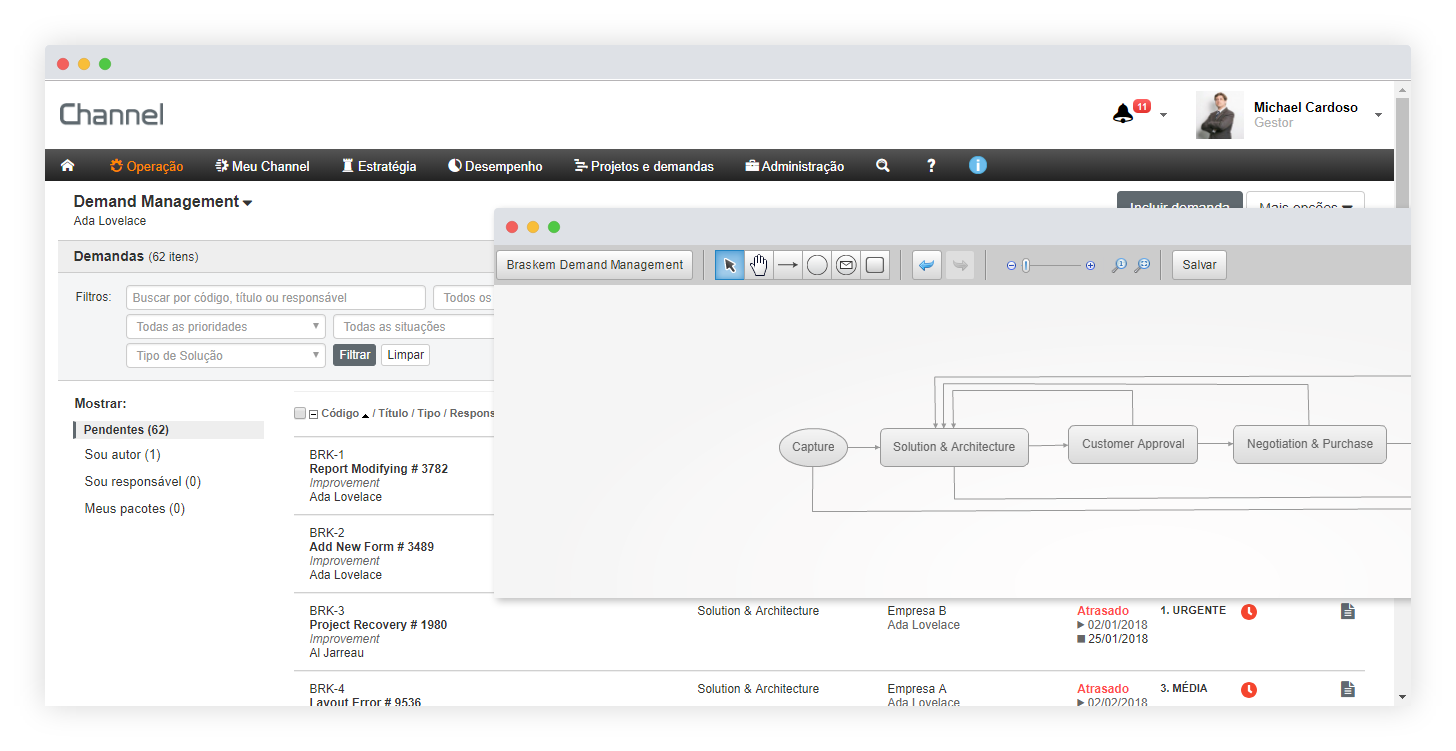Expand the Tipo de Solução dropdown
The image size is (1456, 751).
(x=226, y=356)
